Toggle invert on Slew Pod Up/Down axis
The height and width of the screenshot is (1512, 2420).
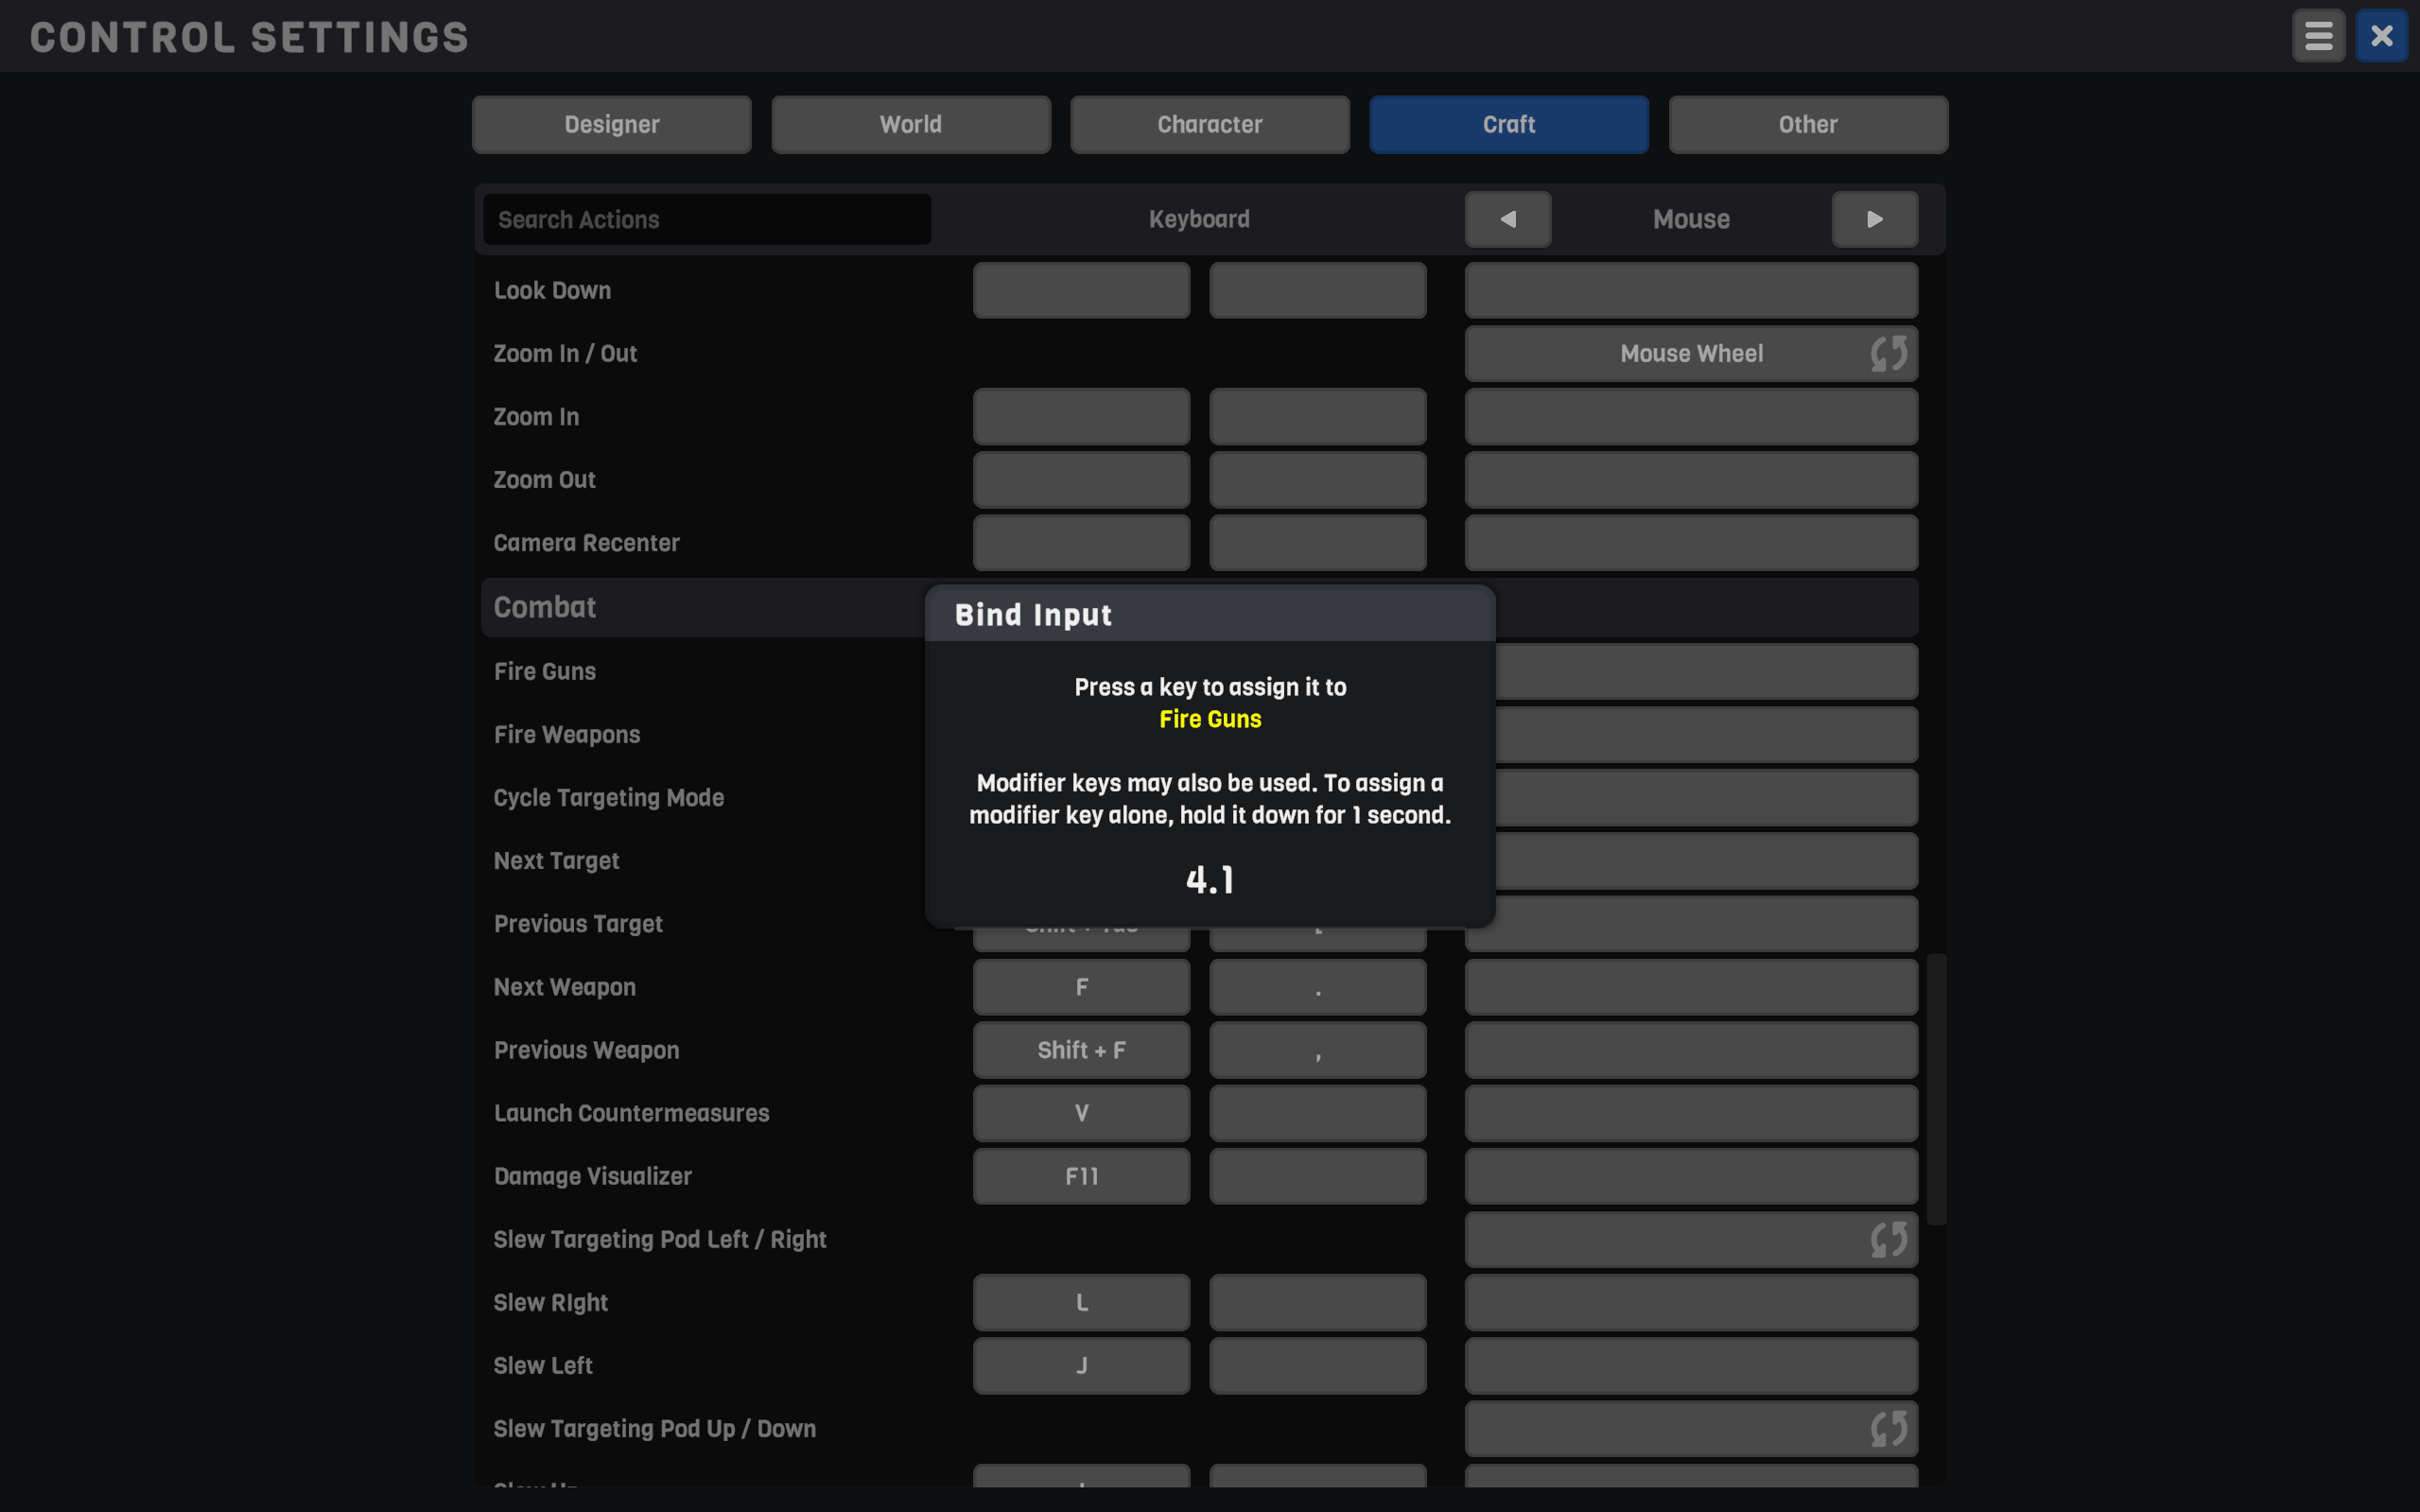click(x=1888, y=1428)
